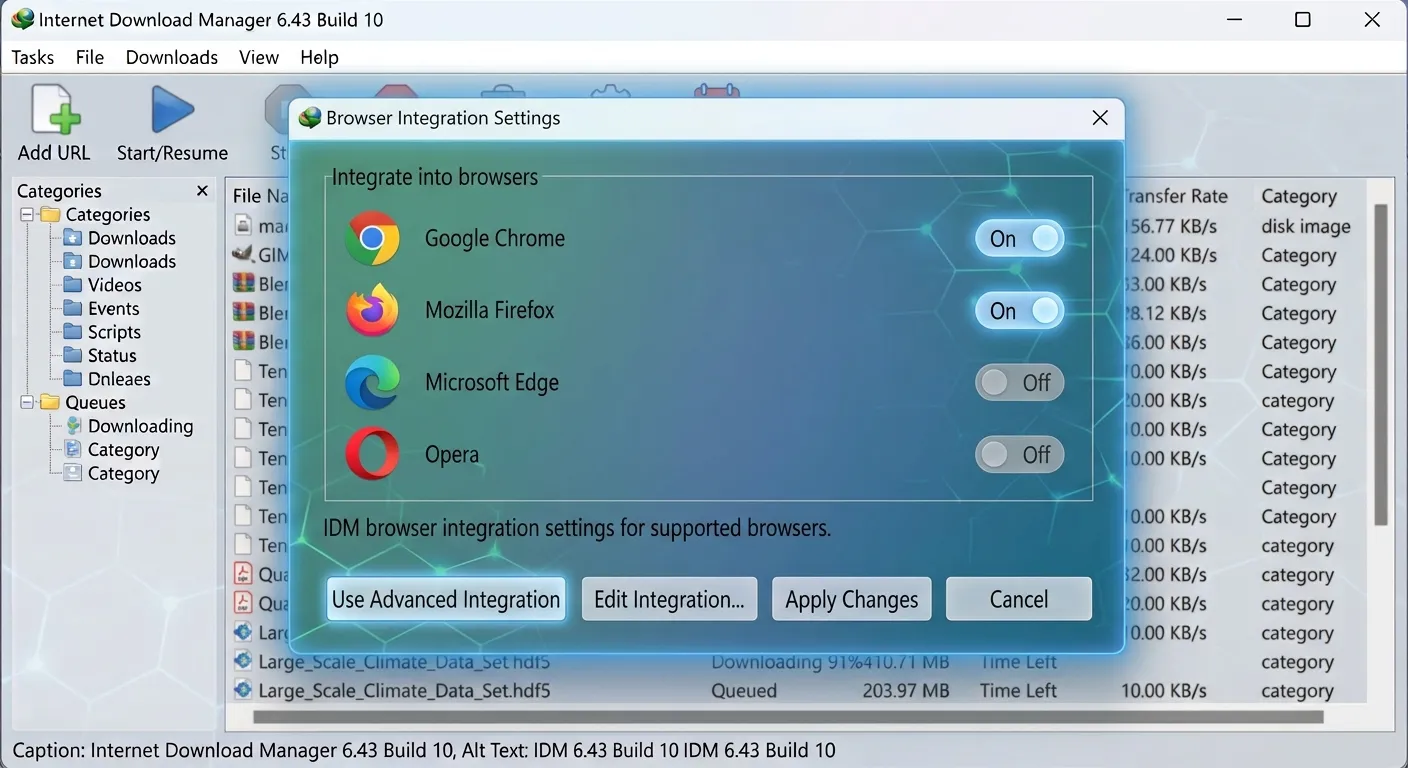Click the Opera browser icon
1408x768 pixels.
point(372,454)
